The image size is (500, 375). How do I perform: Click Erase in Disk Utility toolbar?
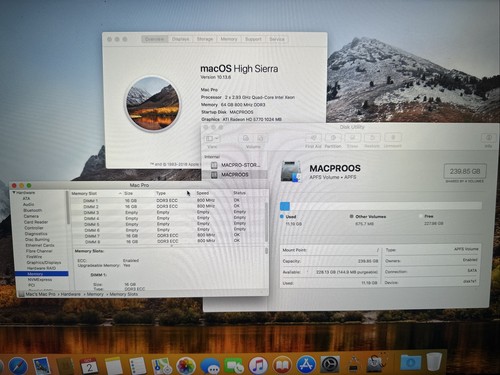tap(353, 140)
